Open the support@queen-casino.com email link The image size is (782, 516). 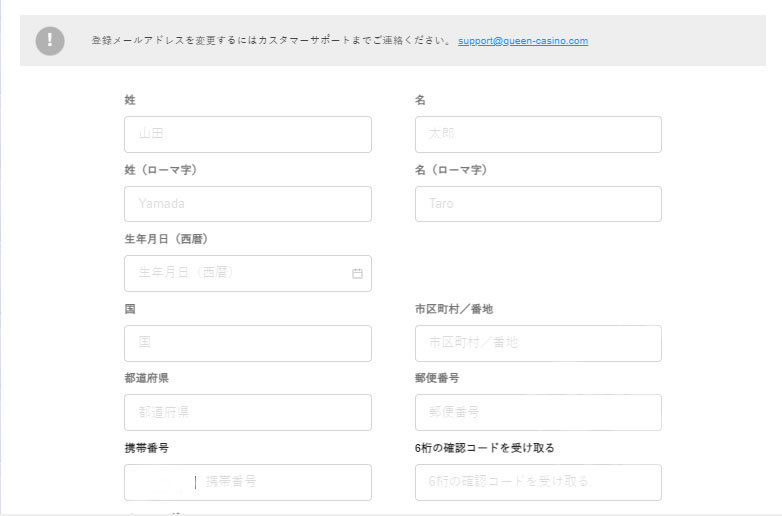click(x=523, y=41)
